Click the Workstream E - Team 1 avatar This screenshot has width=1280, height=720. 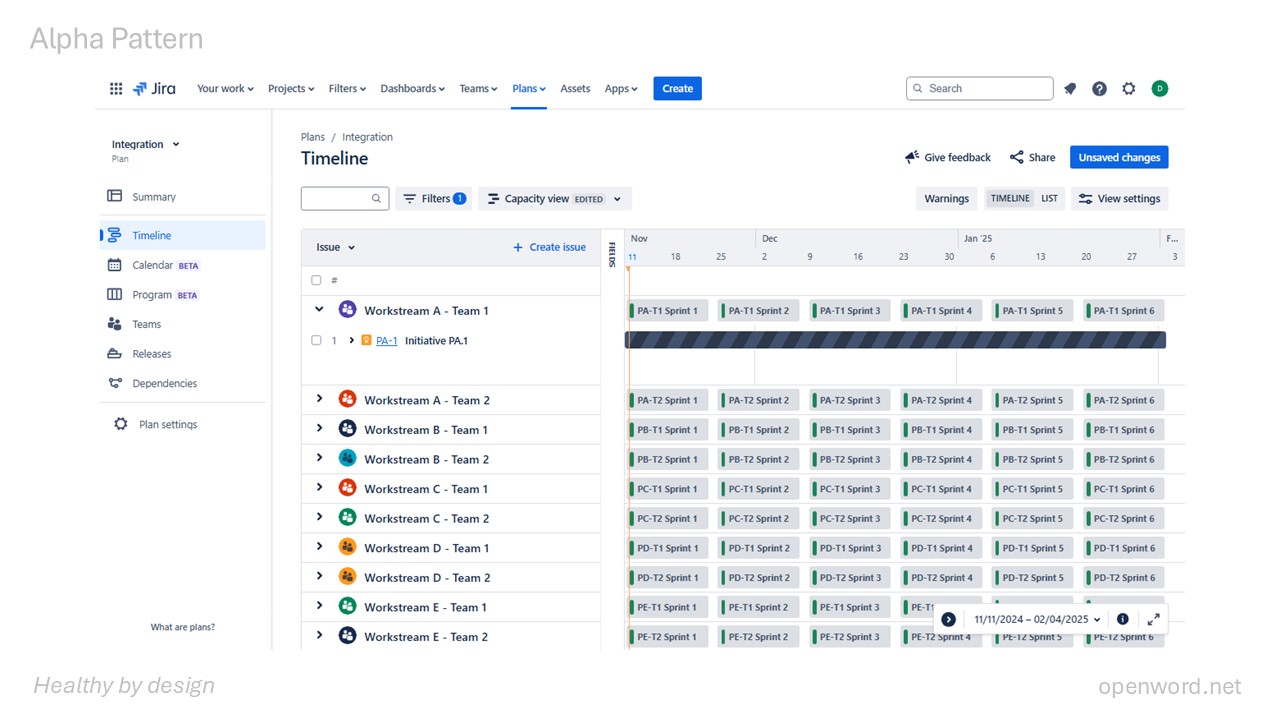347,606
